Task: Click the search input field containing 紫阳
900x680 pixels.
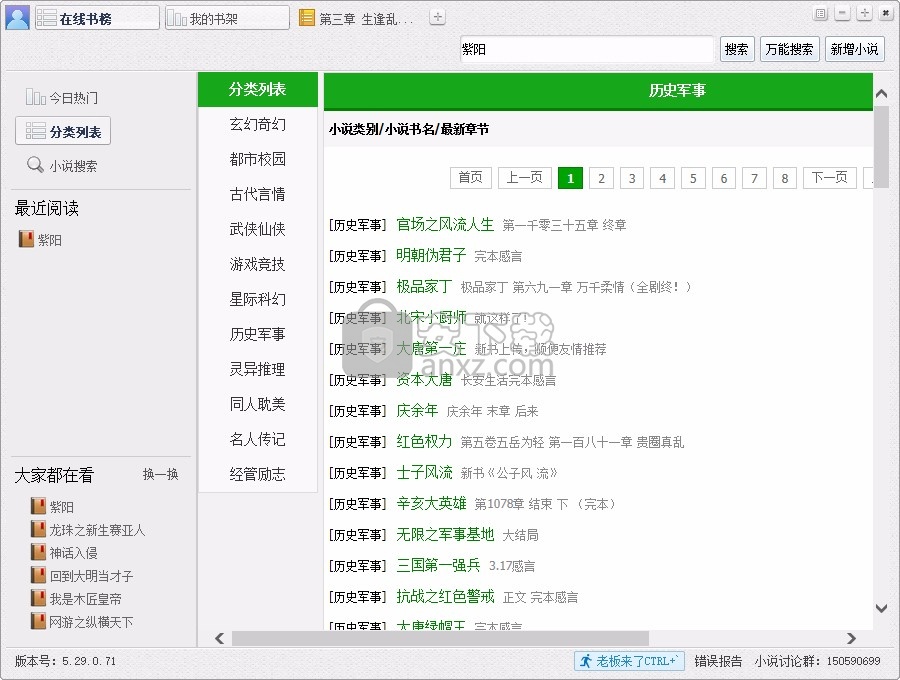Action: 585,49
